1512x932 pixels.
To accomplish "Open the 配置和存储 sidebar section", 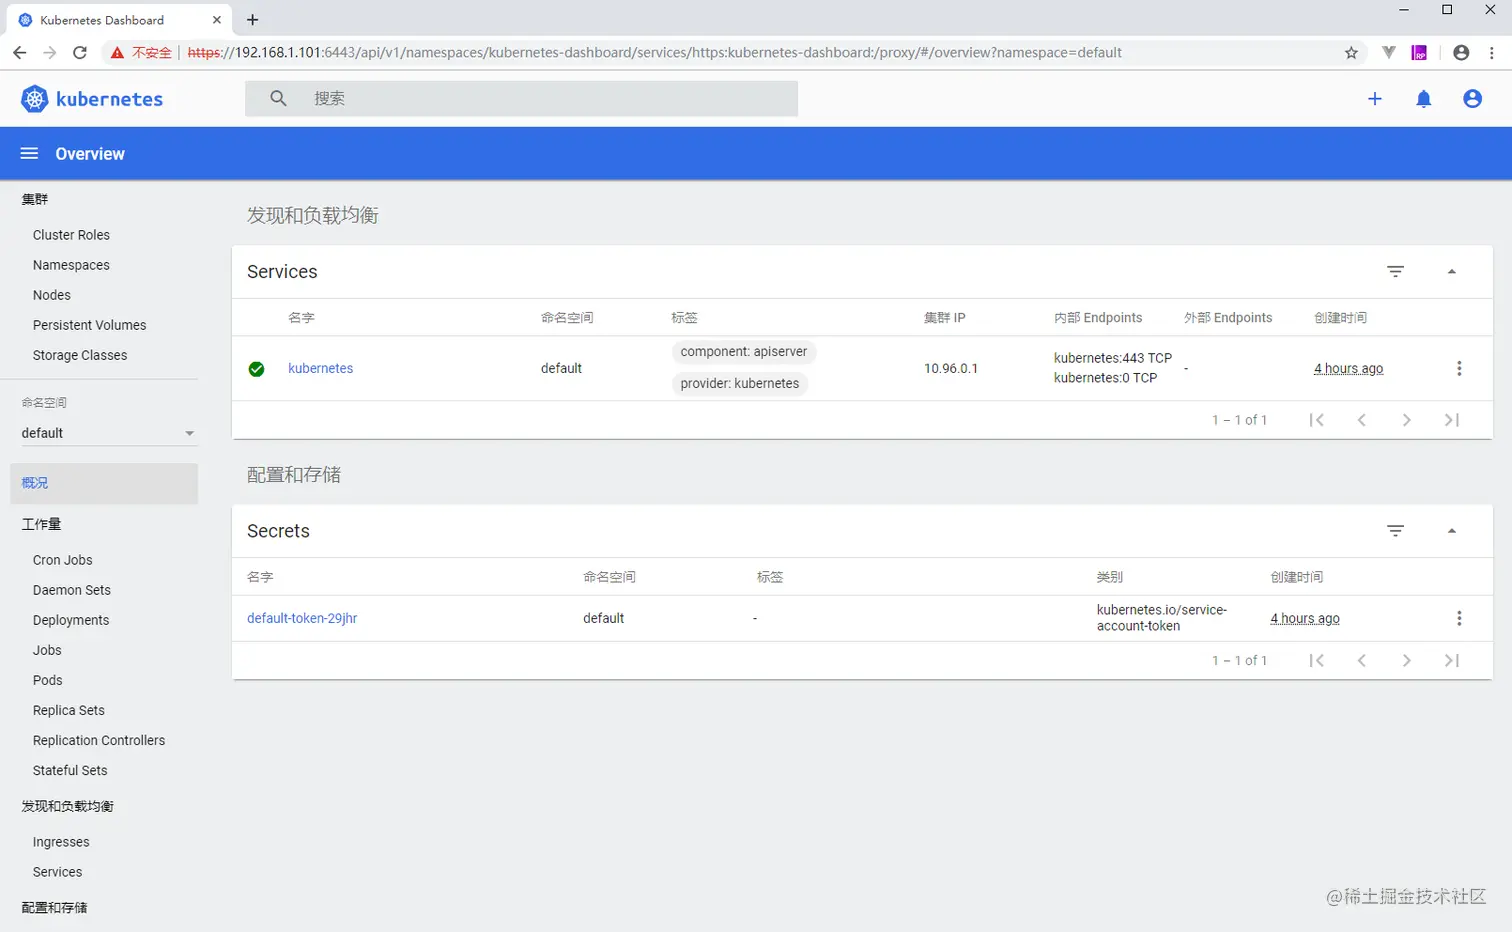I will (x=54, y=908).
